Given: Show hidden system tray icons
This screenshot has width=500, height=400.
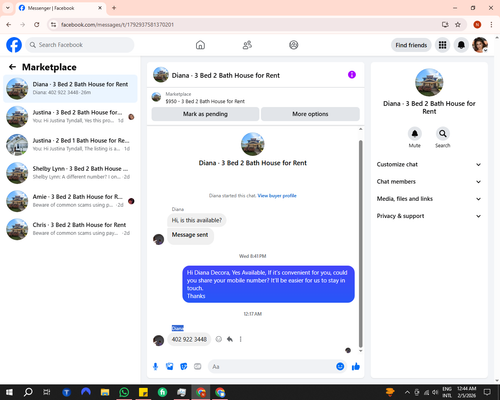Looking at the screenshot, I should pos(407,392).
